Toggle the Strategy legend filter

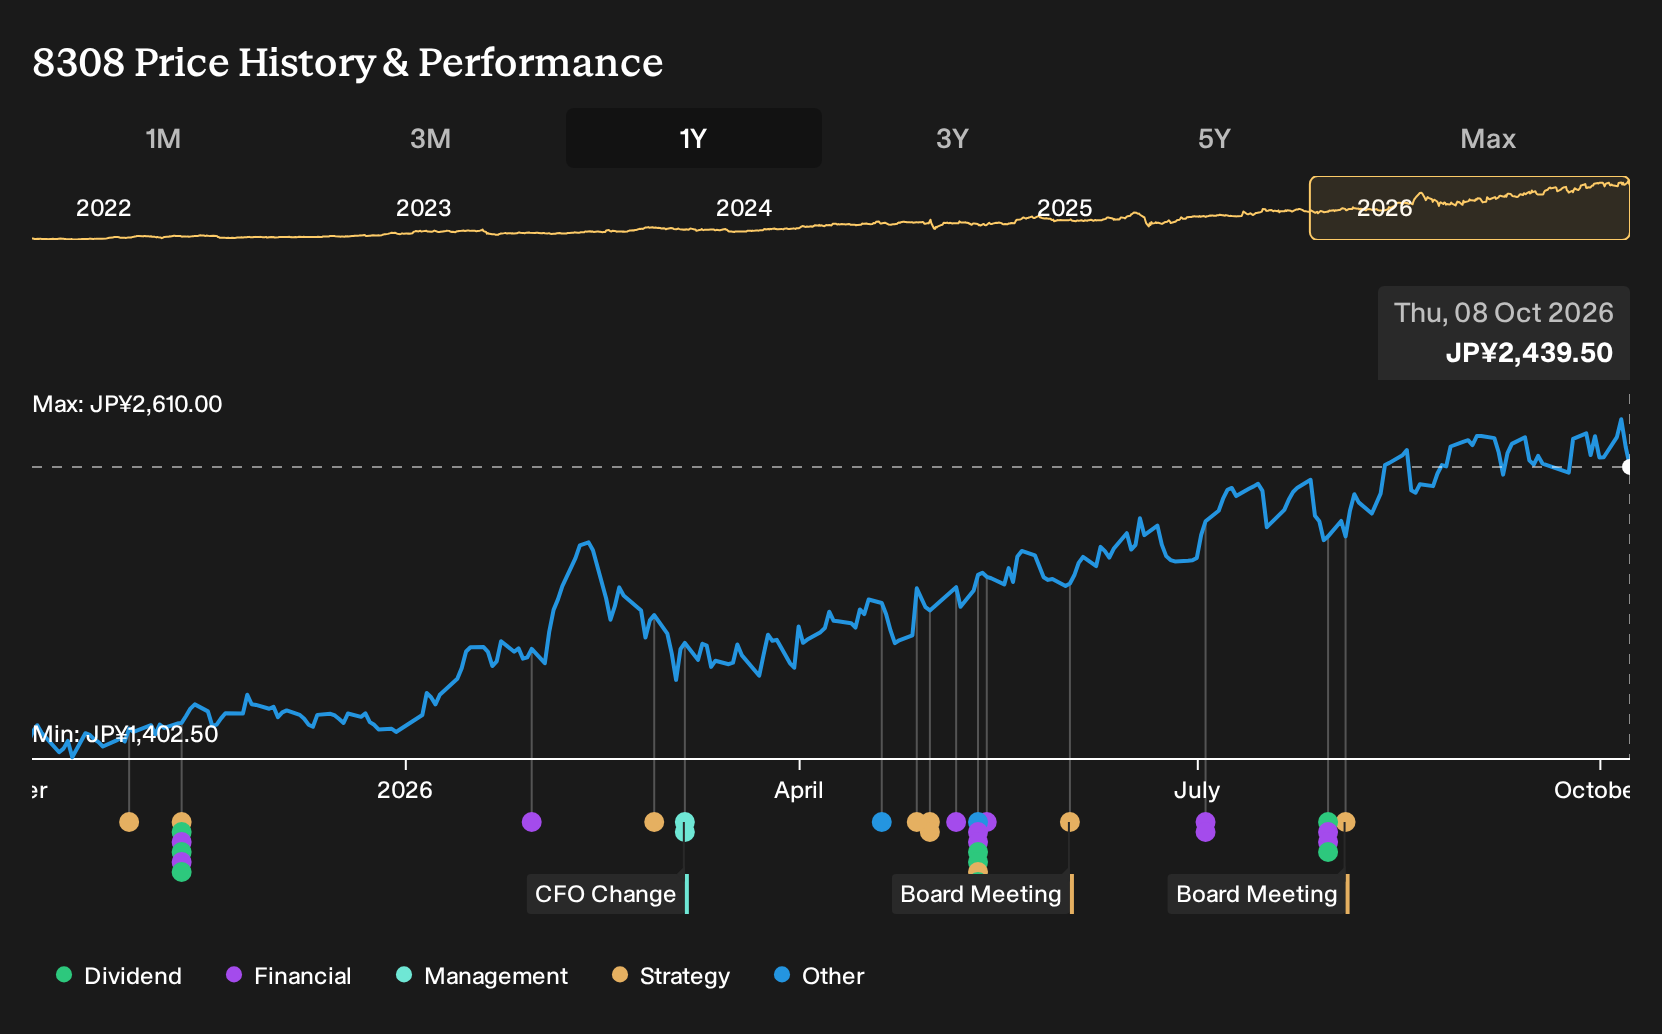(671, 976)
